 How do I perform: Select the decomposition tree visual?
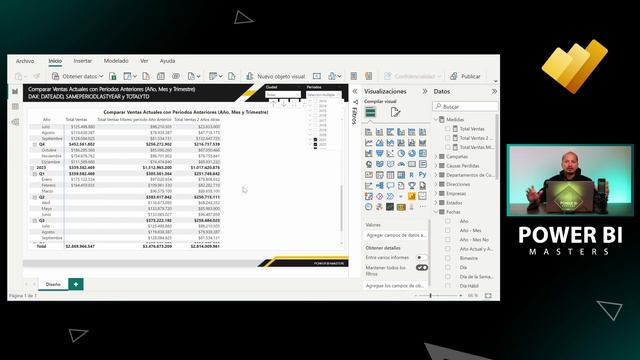(x=380, y=186)
